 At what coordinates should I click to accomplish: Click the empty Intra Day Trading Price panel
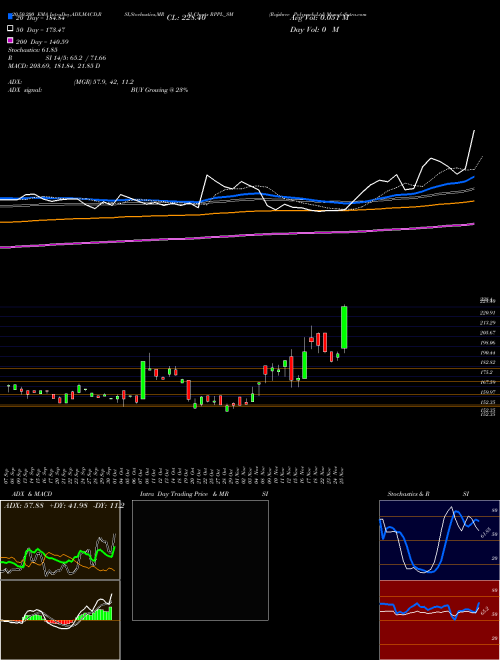pos(200,560)
